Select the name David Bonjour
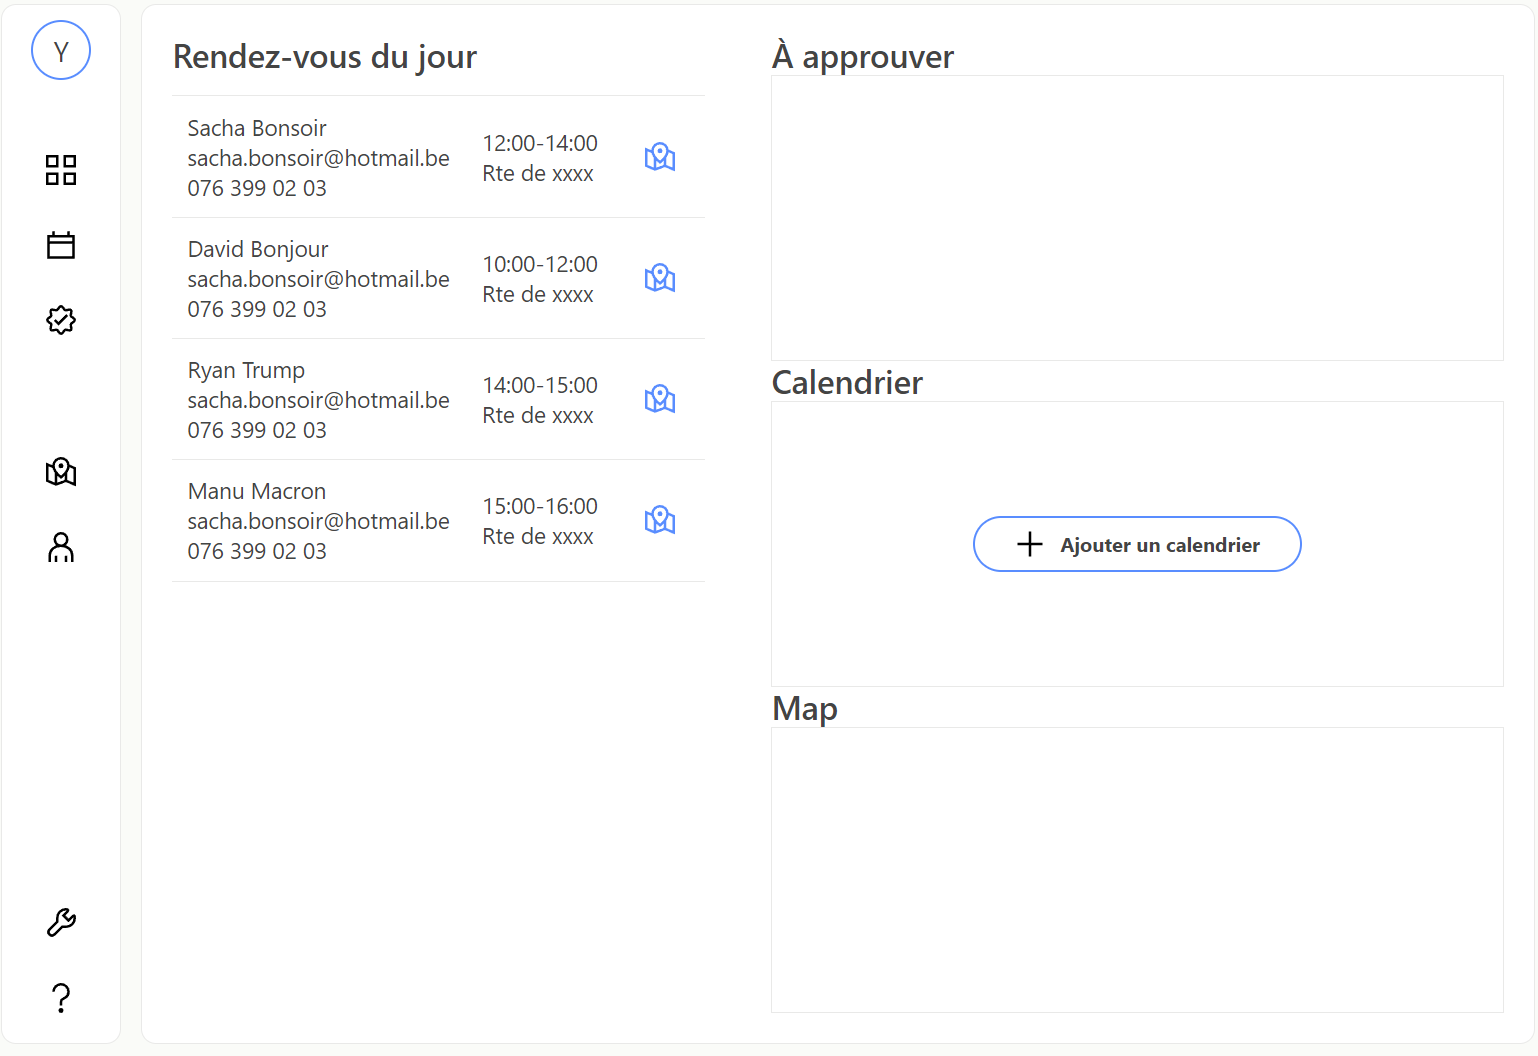The height and width of the screenshot is (1056, 1538). (258, 249)
